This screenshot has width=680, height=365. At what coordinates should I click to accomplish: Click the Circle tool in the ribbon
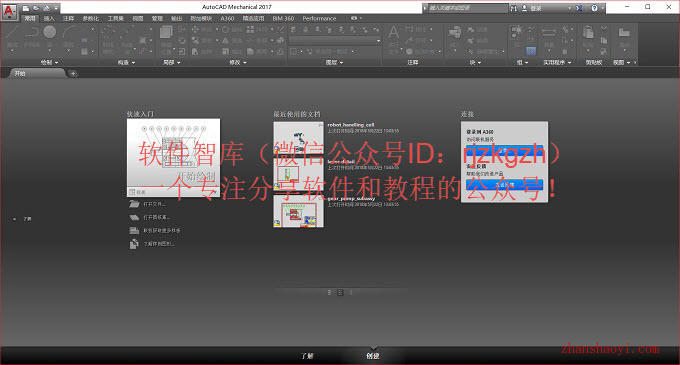click(50, 32)
